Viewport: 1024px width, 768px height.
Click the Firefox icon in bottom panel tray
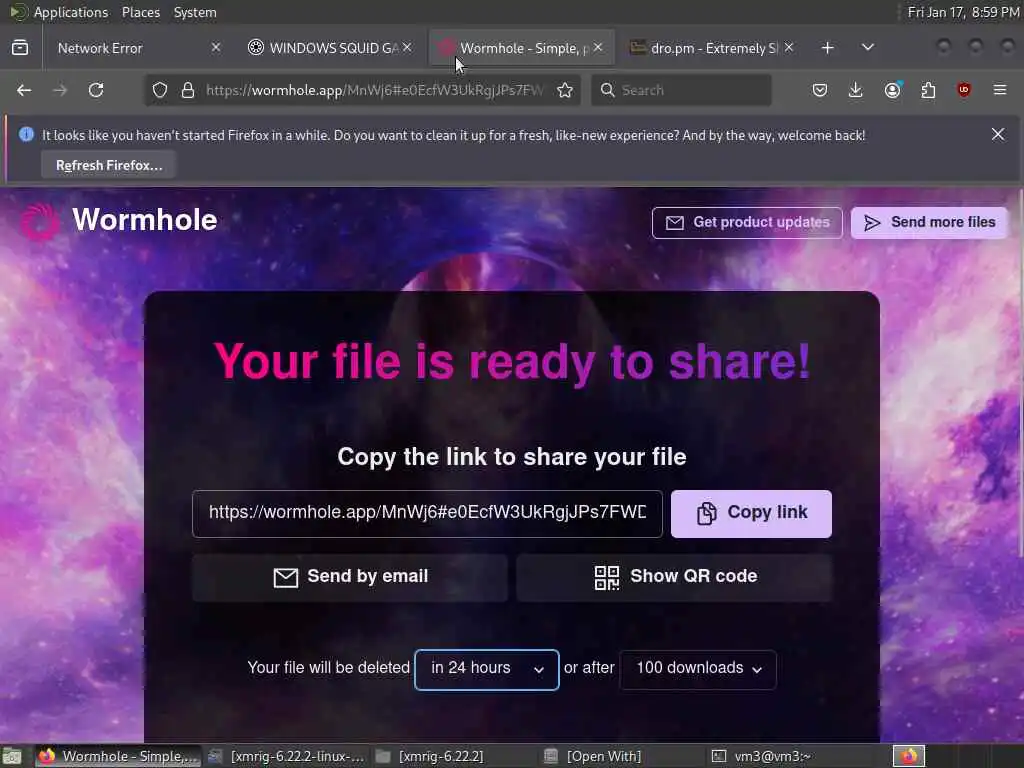click(x=909, y=756)
